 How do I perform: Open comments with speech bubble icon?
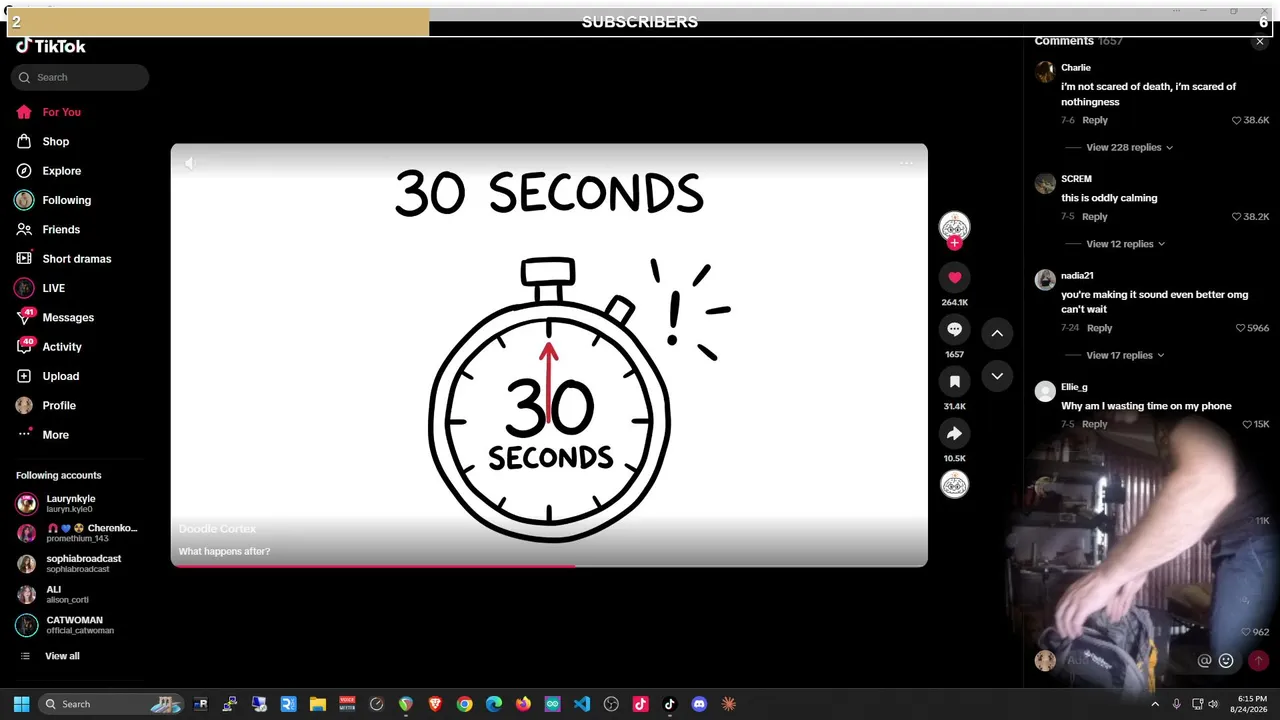pyautogui.click(x=954, y=329)
